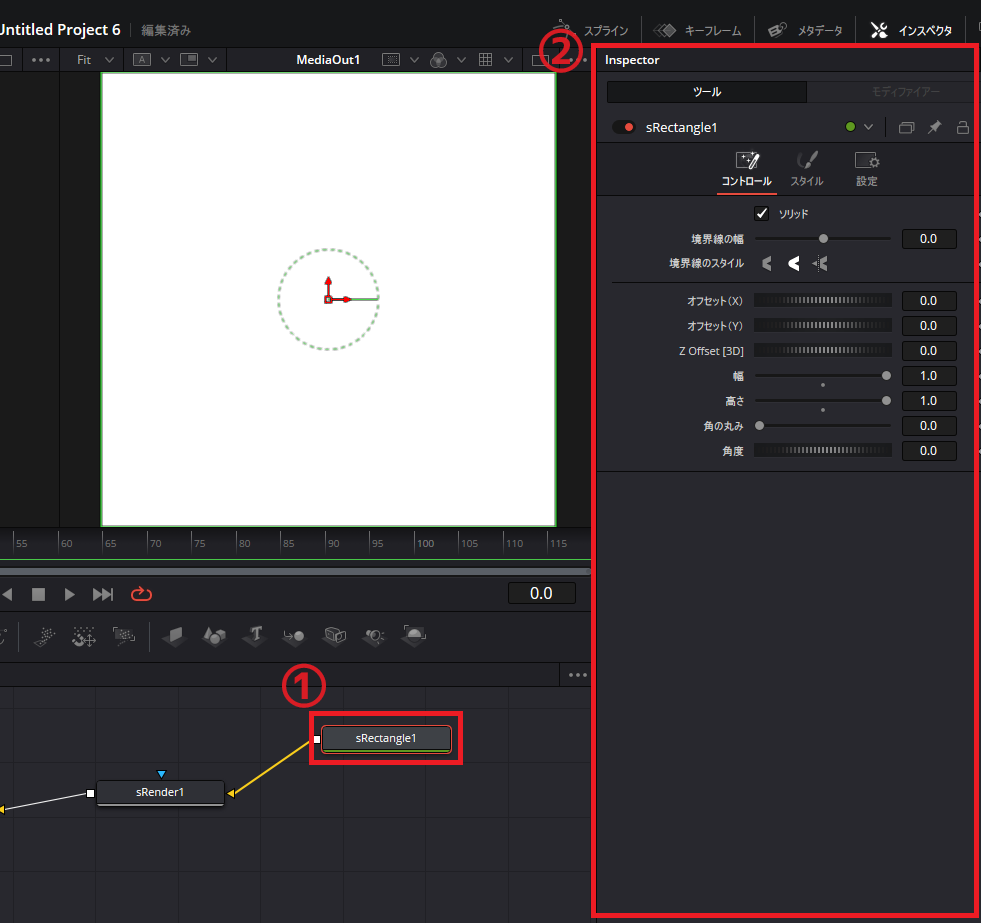Click the 角の丸み slider handle
Viewport: 981px width, 923px height.
(760, 426)
